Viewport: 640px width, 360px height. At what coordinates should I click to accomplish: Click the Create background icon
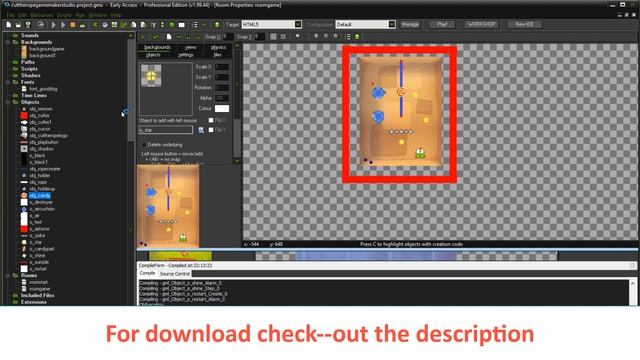[114, 24]
